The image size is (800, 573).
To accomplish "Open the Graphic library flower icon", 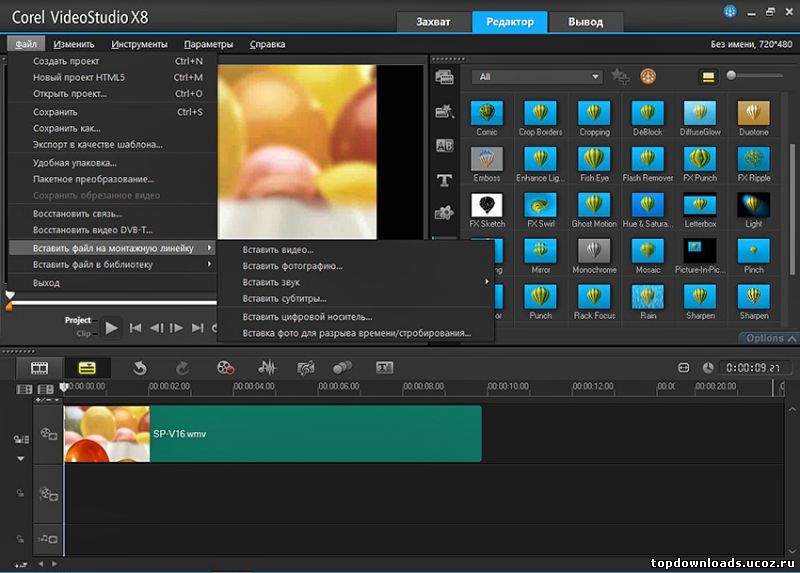I will point(444,213).
